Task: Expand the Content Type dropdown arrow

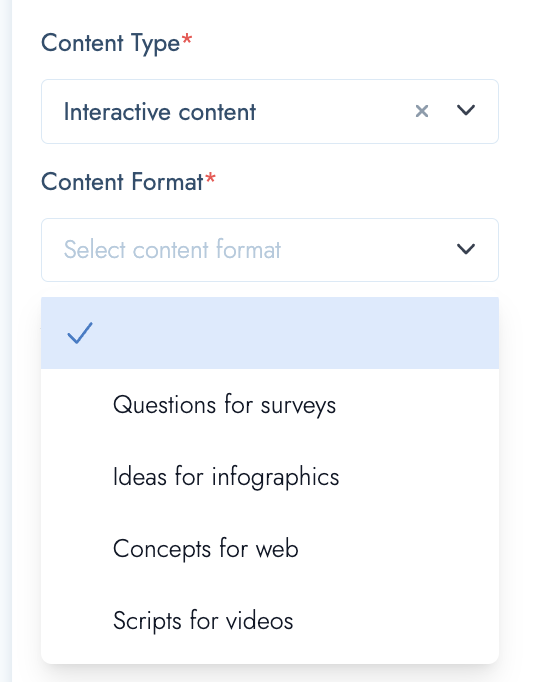Action: 466,110
